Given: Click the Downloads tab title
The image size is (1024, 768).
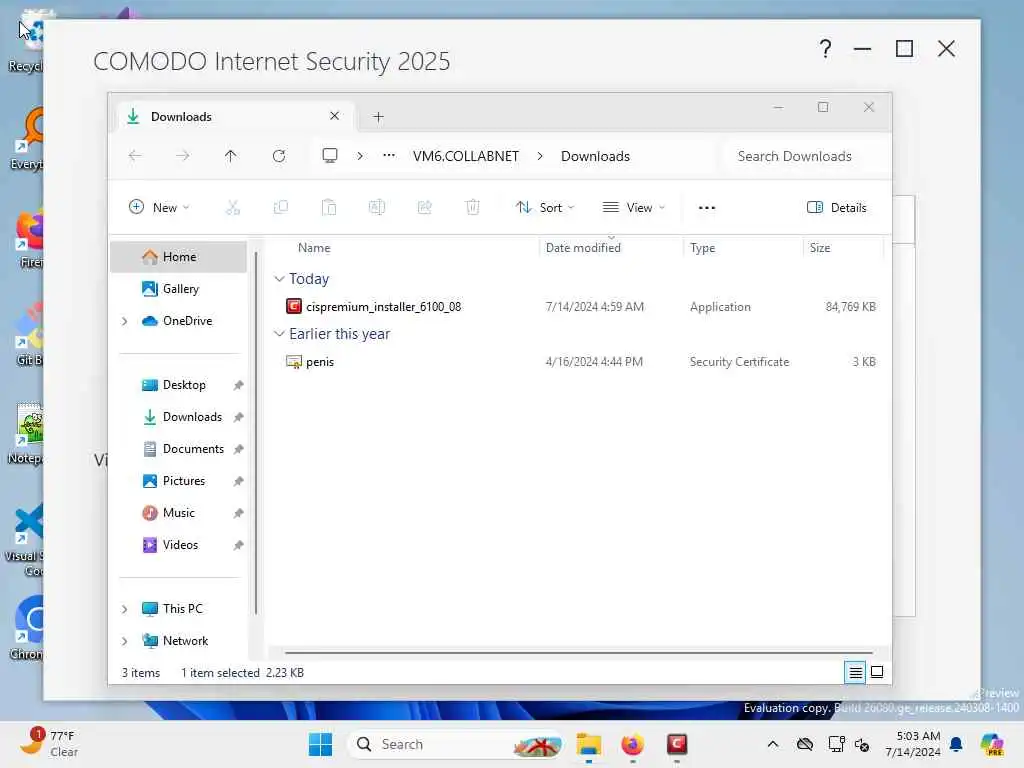Looking at the screenshot, I should click(x=181, y=117).
